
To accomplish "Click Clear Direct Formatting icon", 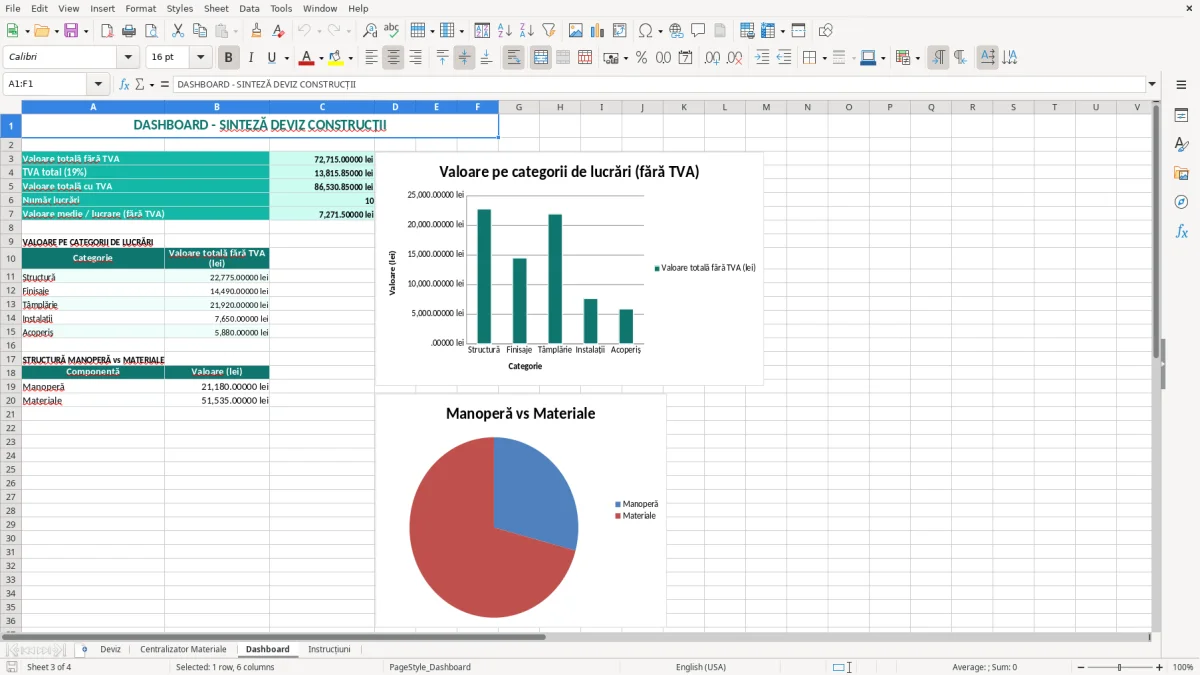I will pyautogui.click(x=279, y=31).
